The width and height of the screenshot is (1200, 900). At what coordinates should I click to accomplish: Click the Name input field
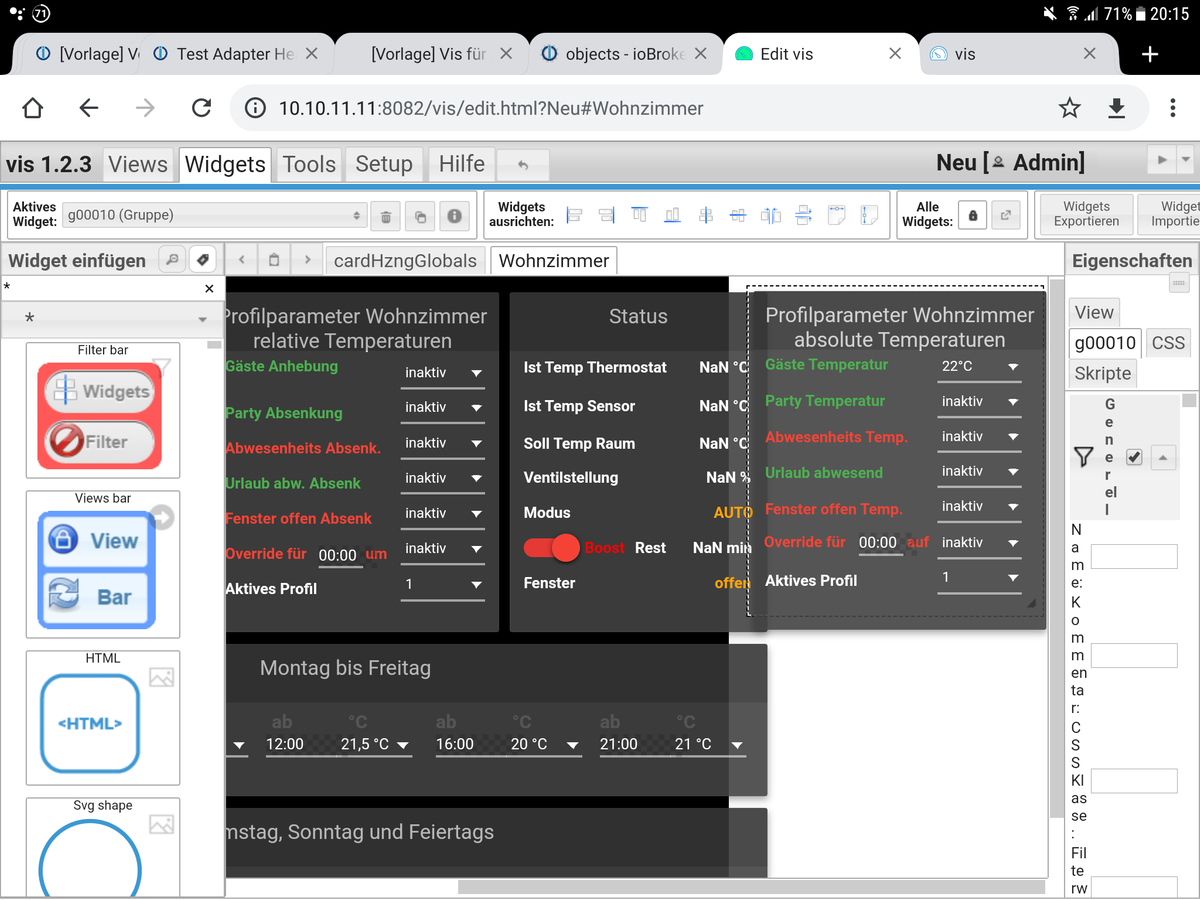[1134, 556]
